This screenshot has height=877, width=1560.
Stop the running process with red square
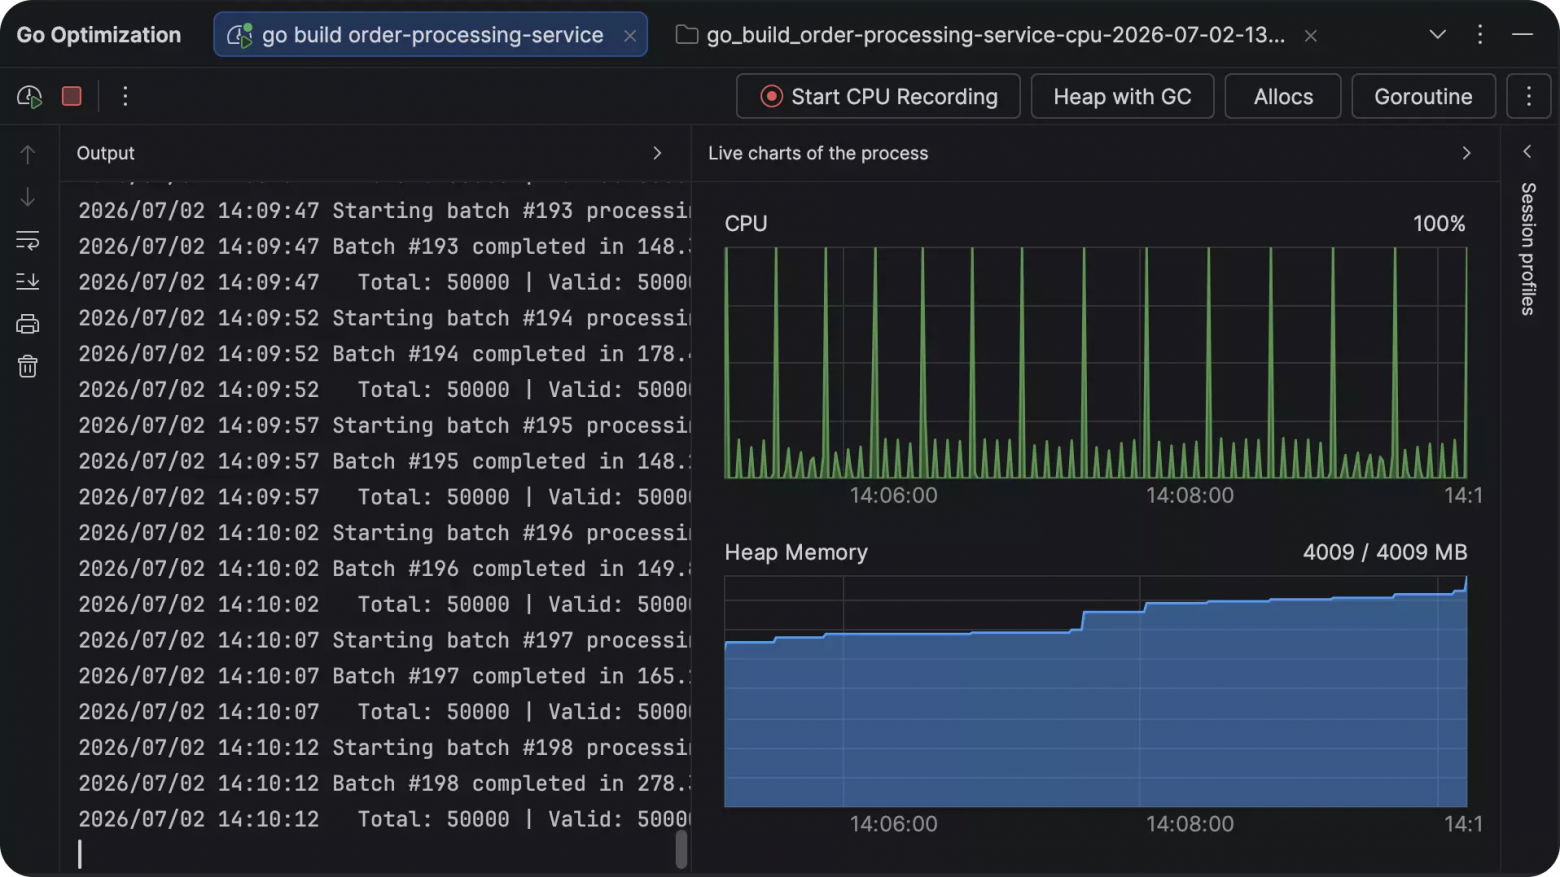pos(72,96)
